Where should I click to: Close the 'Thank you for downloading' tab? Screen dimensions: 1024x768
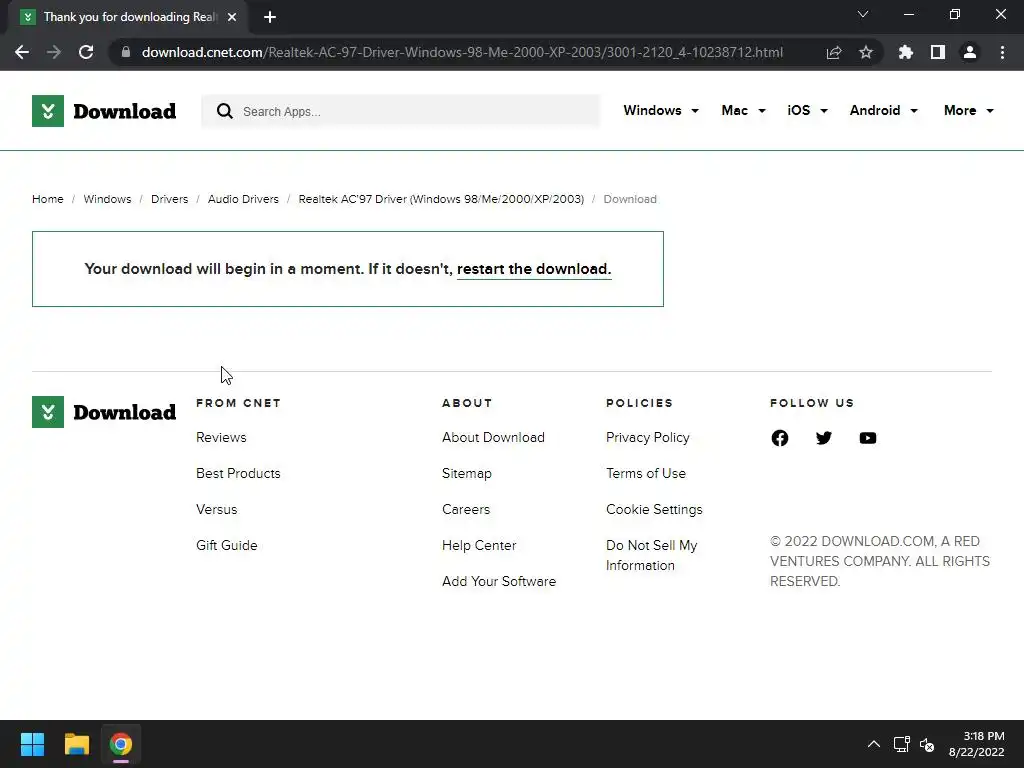tap(232, 17)
